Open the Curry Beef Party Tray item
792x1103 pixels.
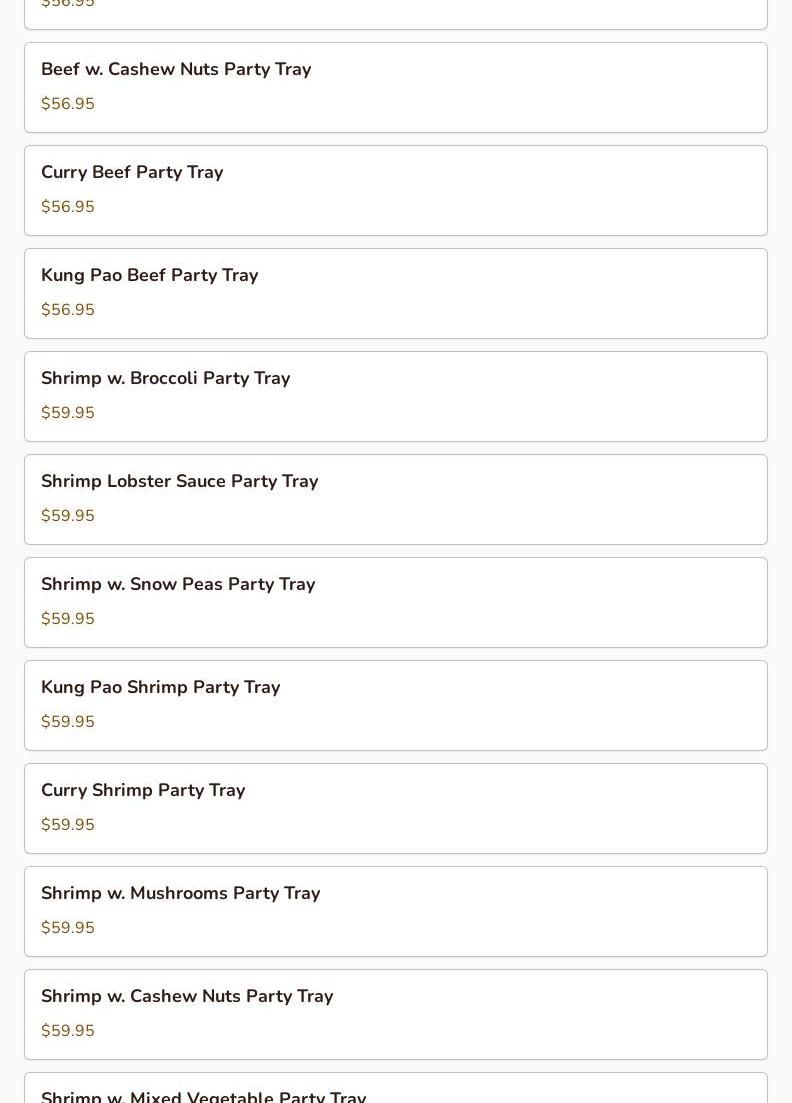[x=132, y=173]
